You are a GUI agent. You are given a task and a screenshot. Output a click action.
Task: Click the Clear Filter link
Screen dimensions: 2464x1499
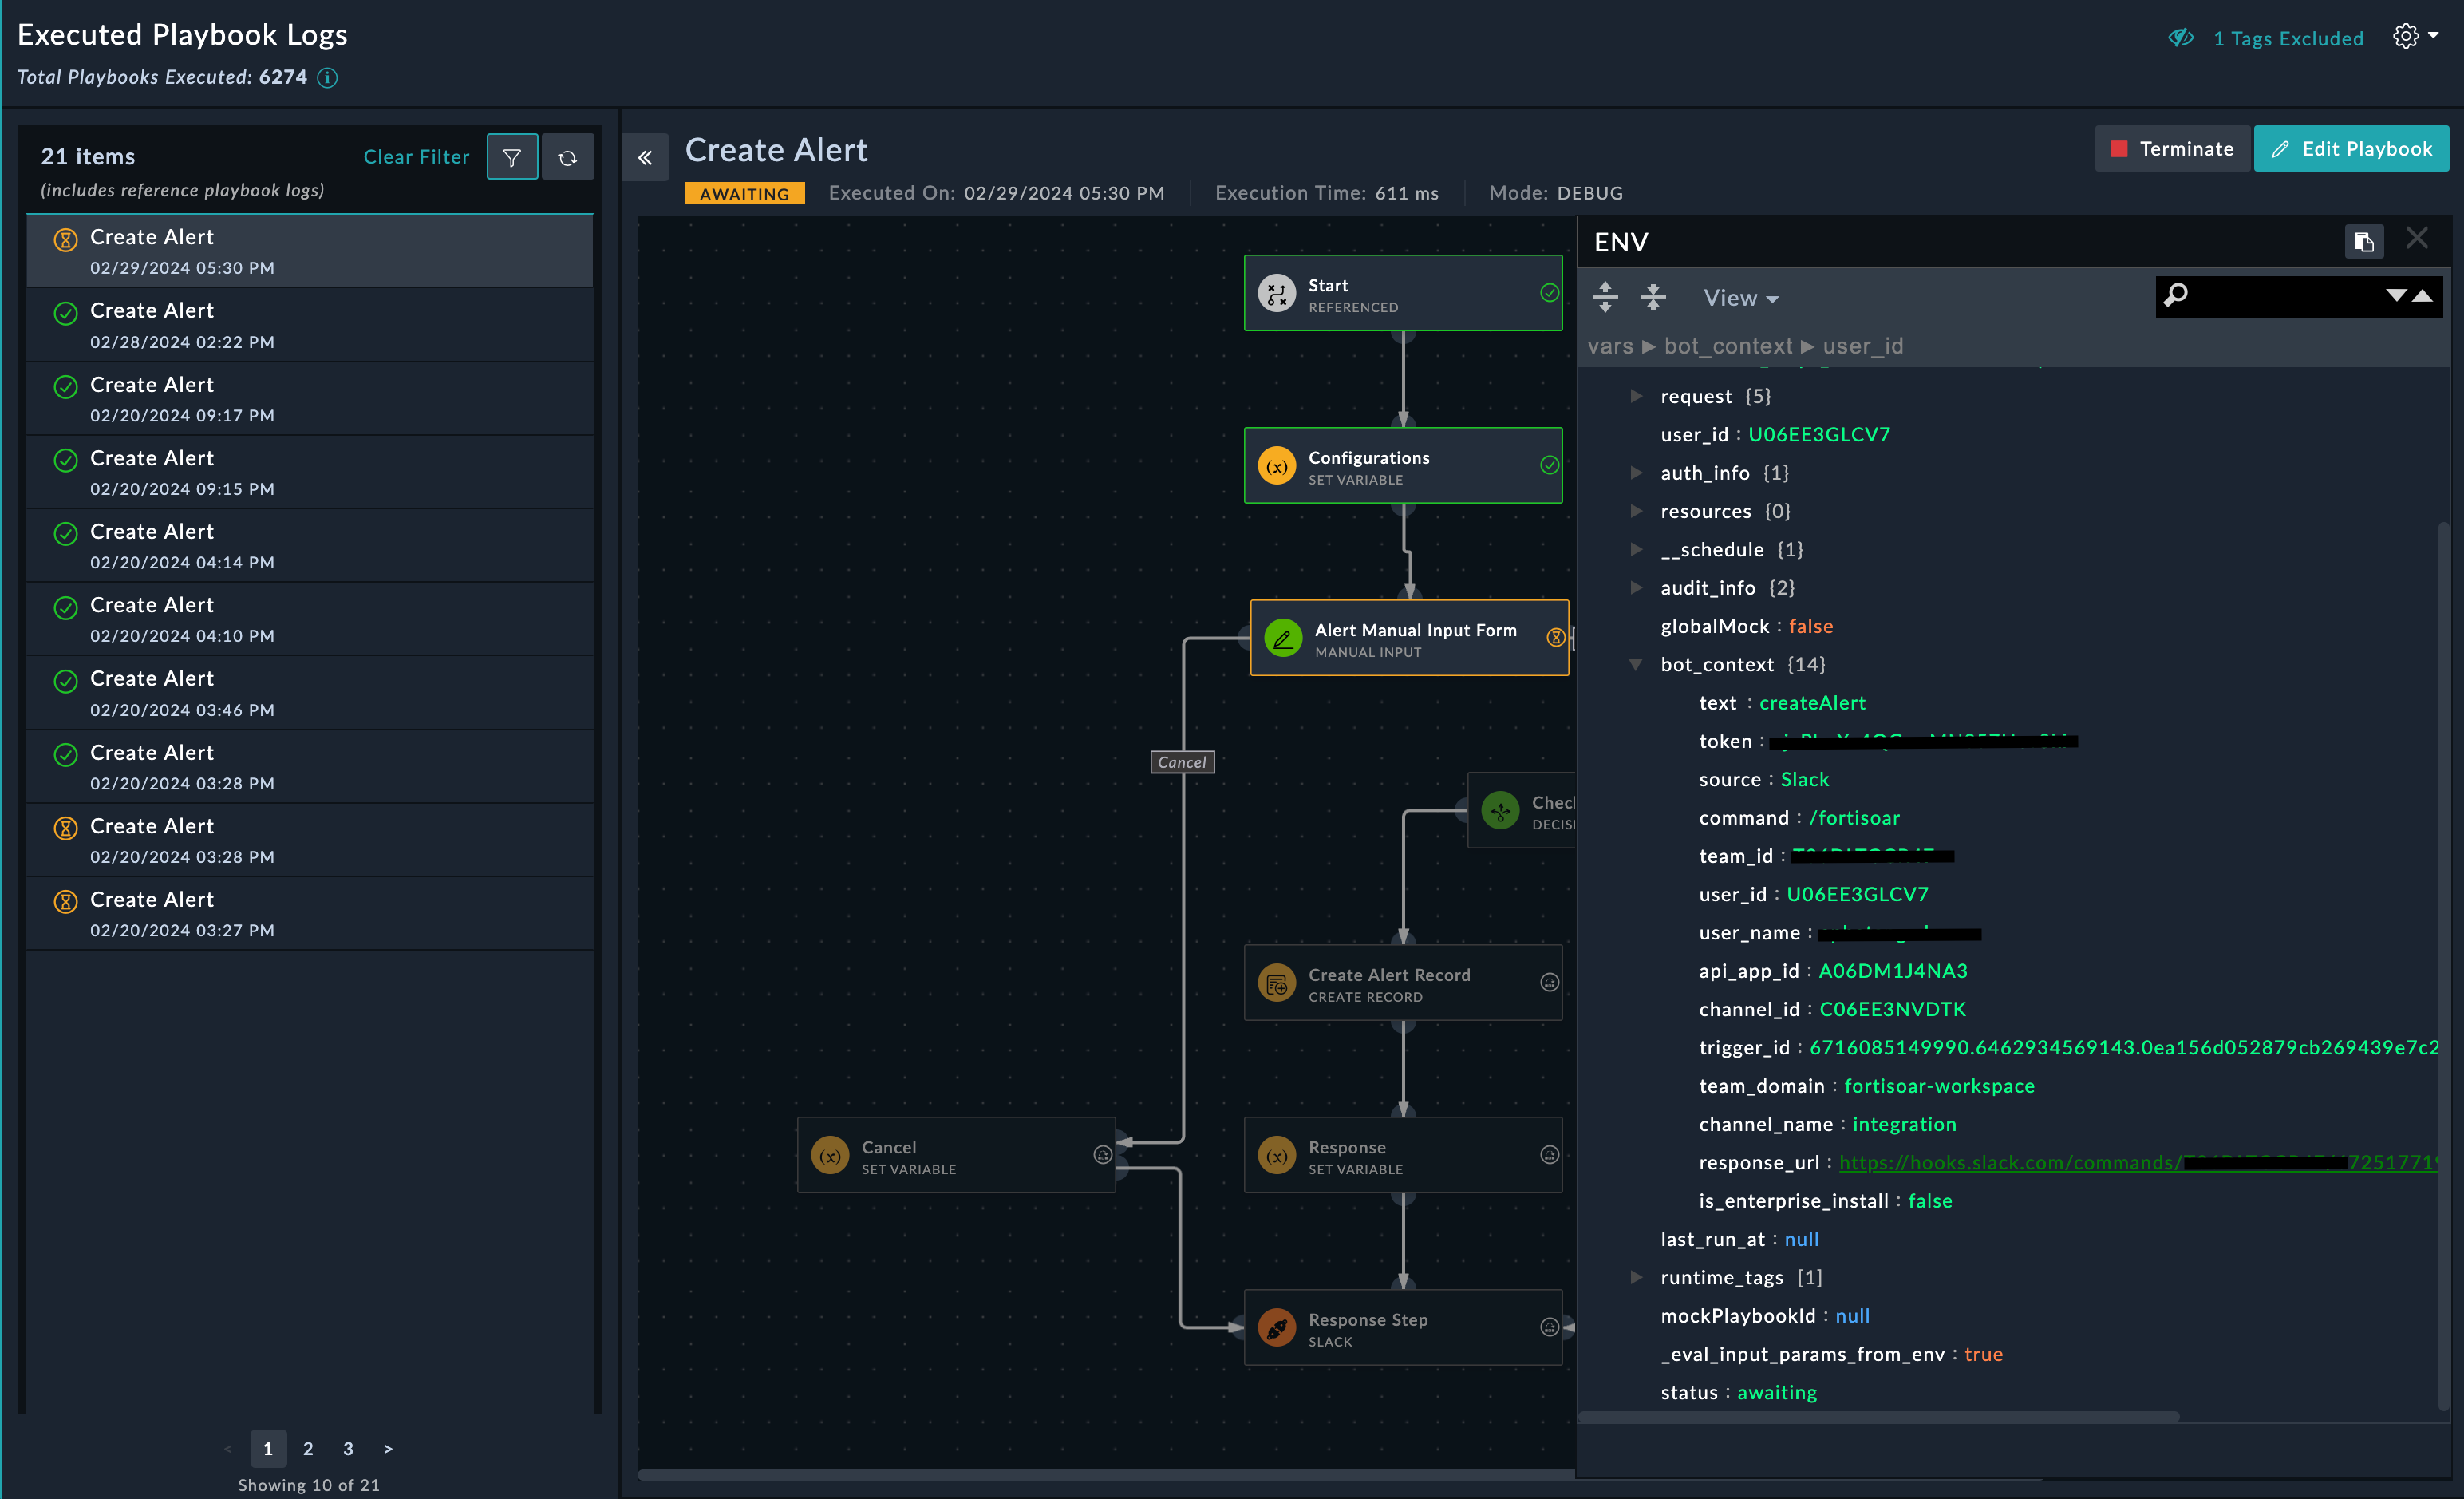[x=416, y=157]
